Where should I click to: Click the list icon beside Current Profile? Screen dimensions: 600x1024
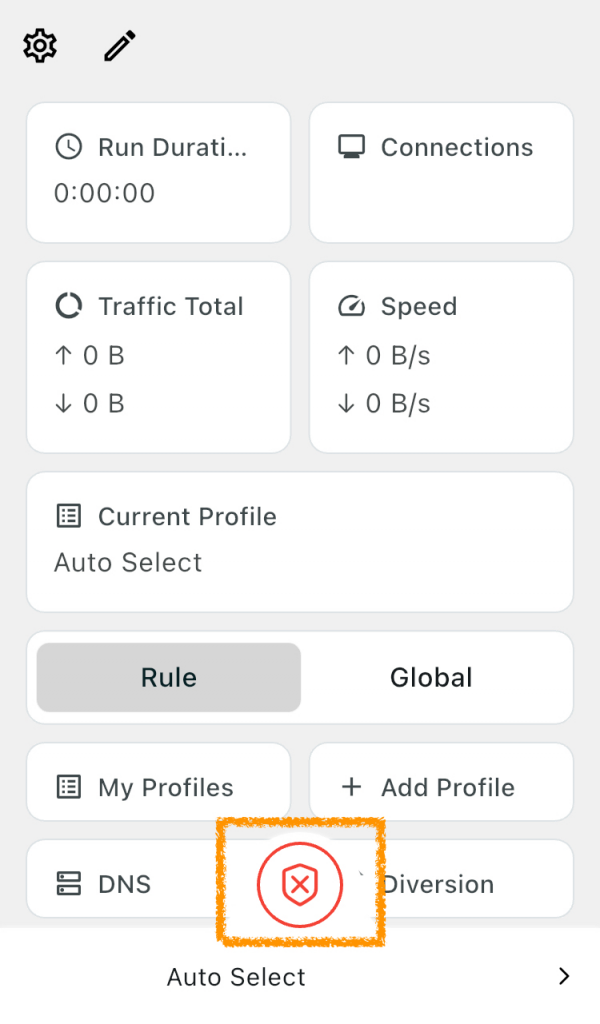coord(69,516)
